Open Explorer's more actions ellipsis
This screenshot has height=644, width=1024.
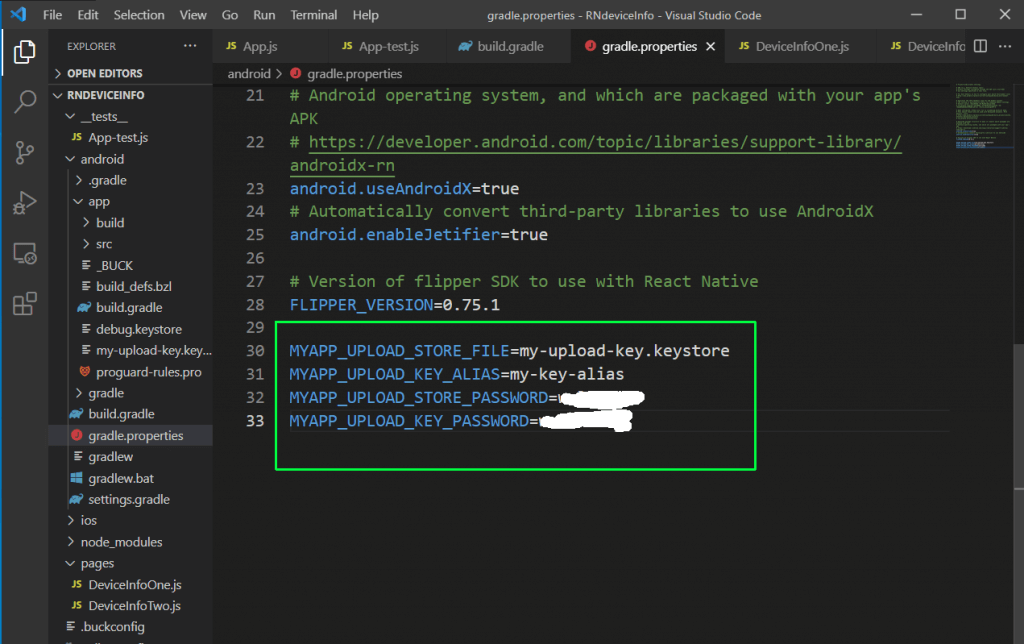click(190, 46)
